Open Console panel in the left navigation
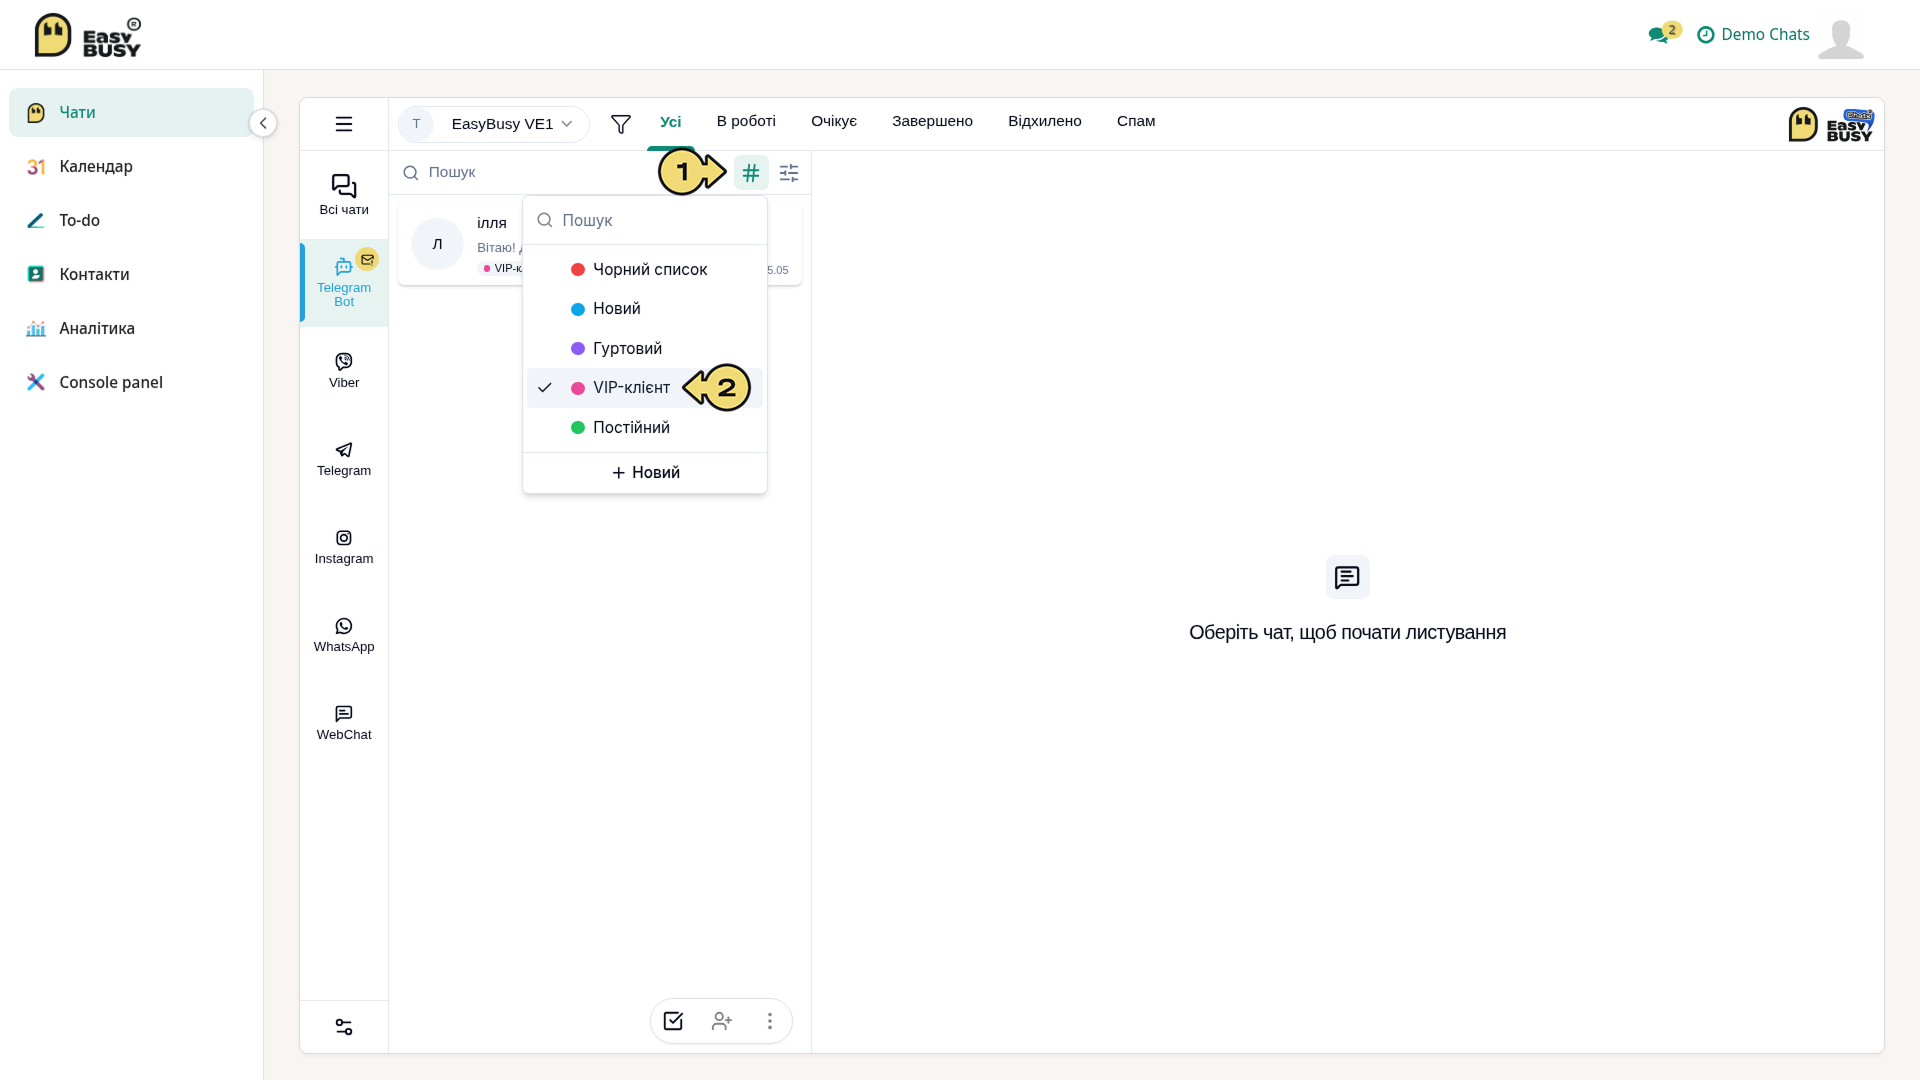1920x1080 pixels. coord(131,382)
